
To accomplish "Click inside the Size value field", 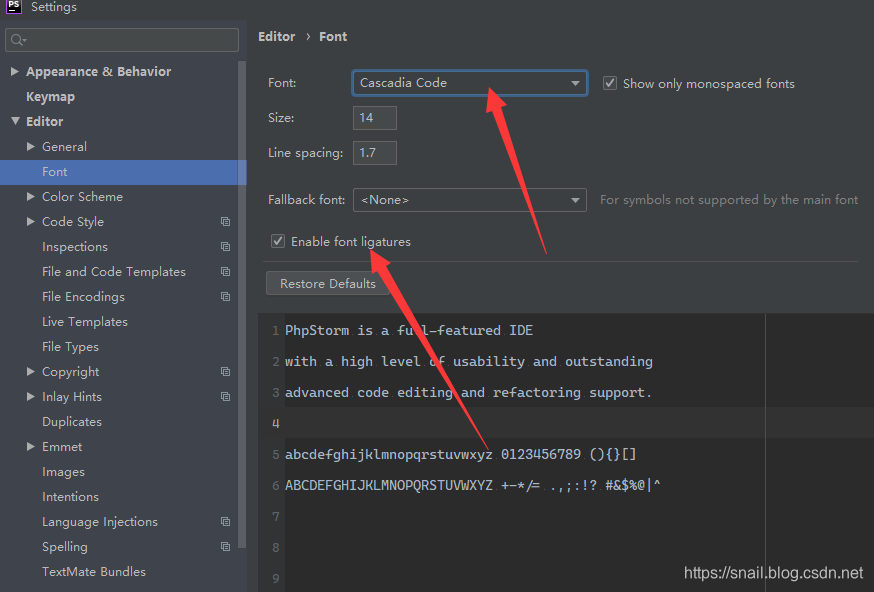I will pyautogui.click(x=374, y=117).
